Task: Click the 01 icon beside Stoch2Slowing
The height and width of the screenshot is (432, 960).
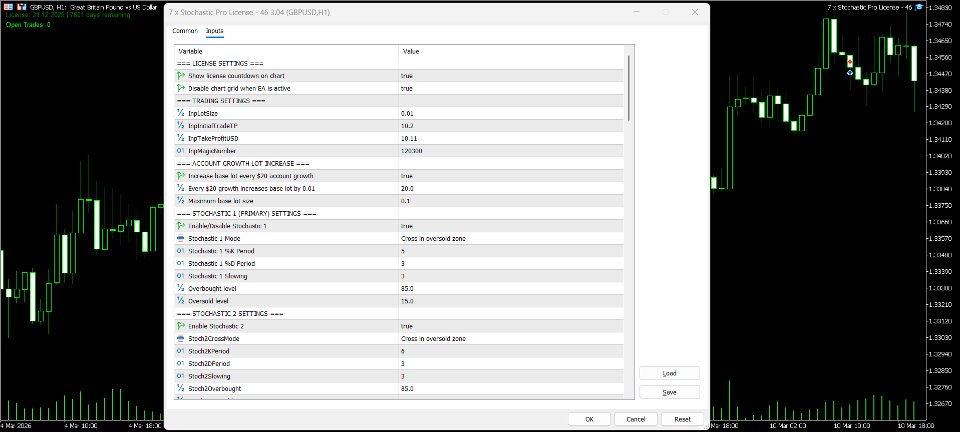Action: (x=181, y=376)
